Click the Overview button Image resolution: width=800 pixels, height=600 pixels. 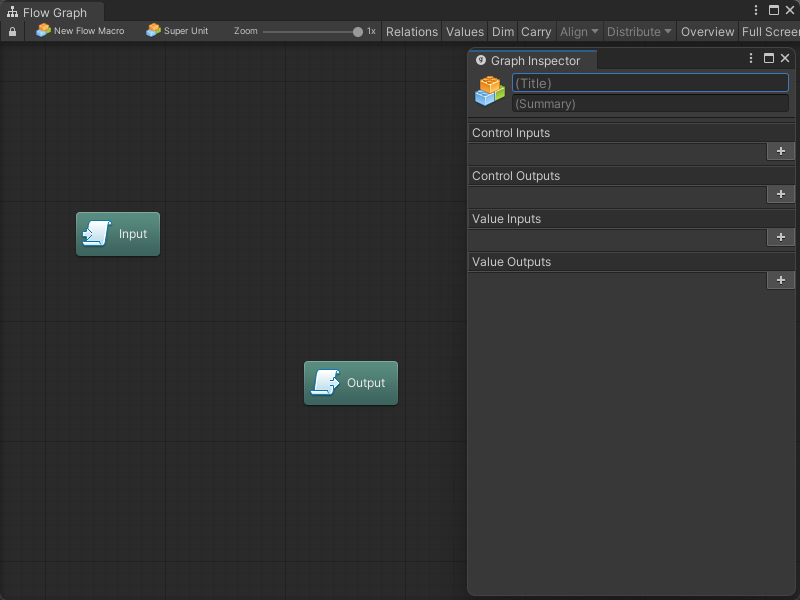point(707,32)
